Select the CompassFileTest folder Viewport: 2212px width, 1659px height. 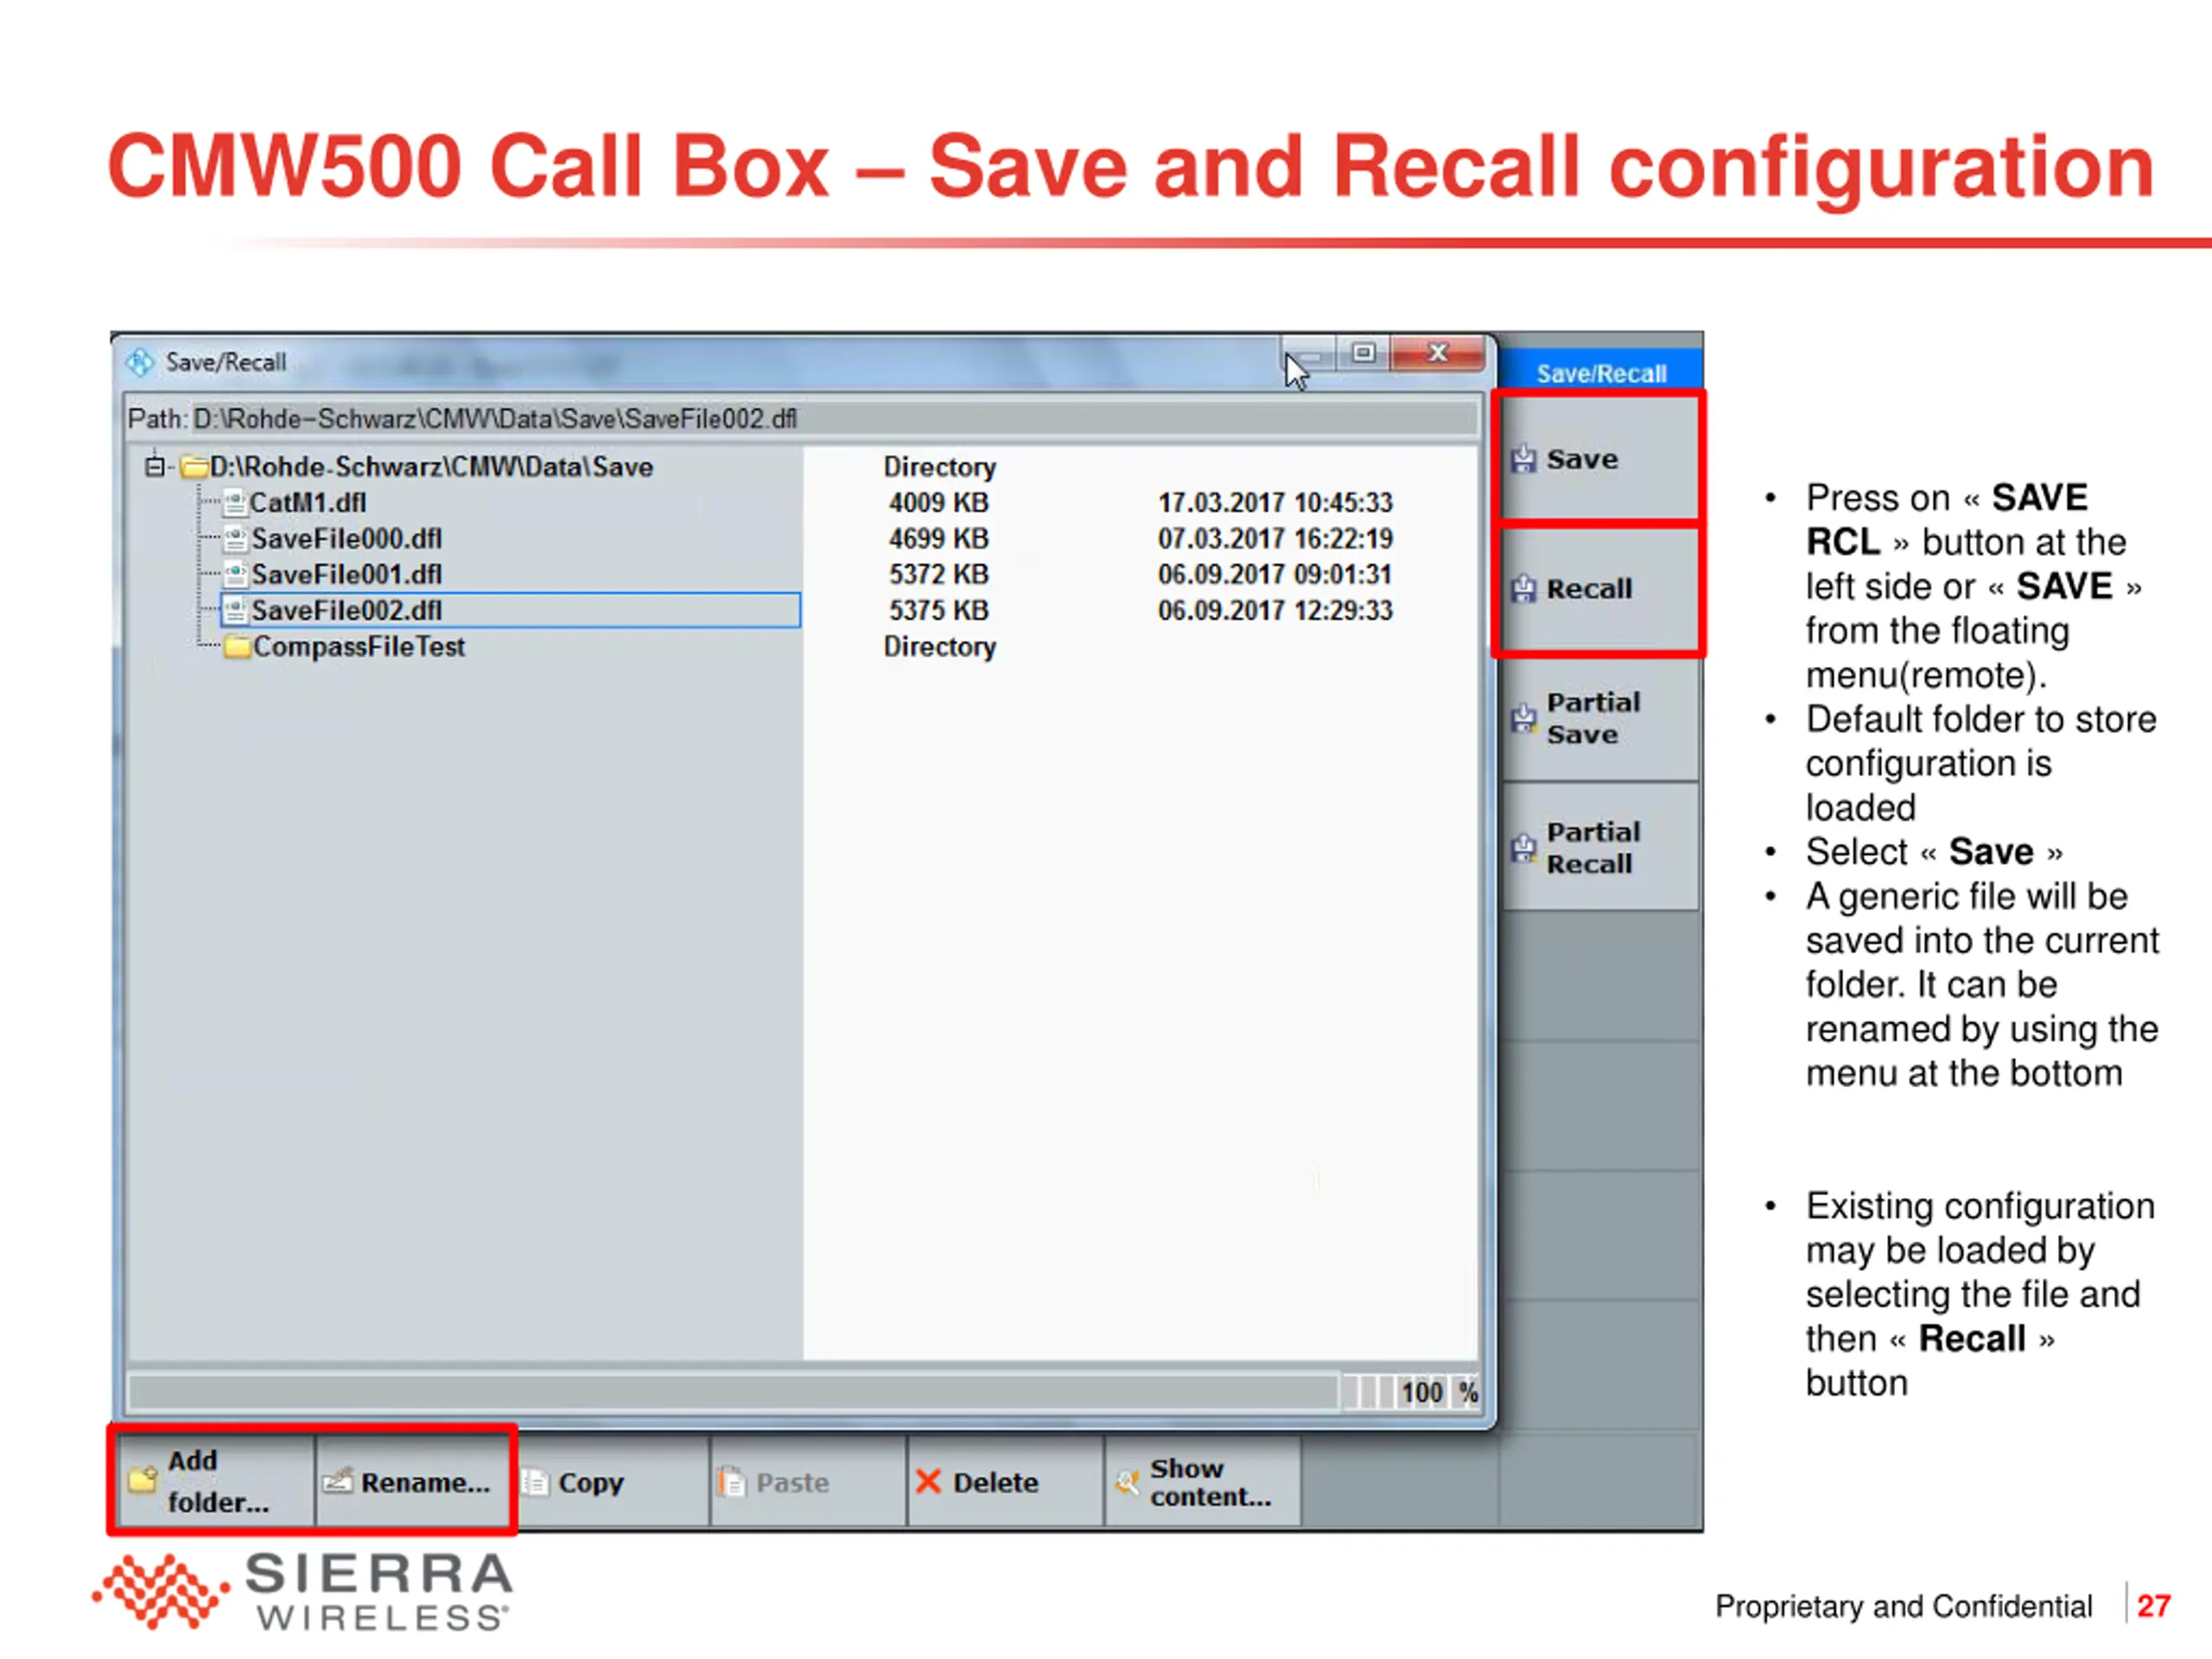[359, 647]
